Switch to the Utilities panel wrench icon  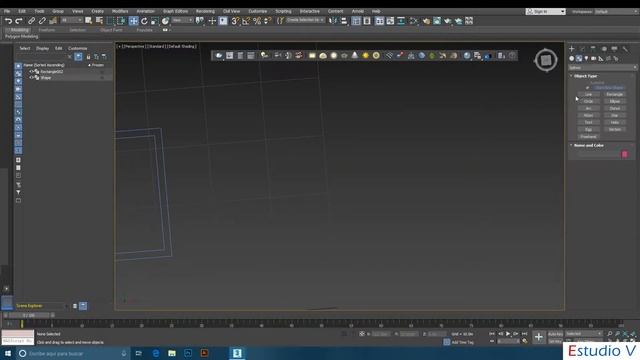(x=625, y=49)
